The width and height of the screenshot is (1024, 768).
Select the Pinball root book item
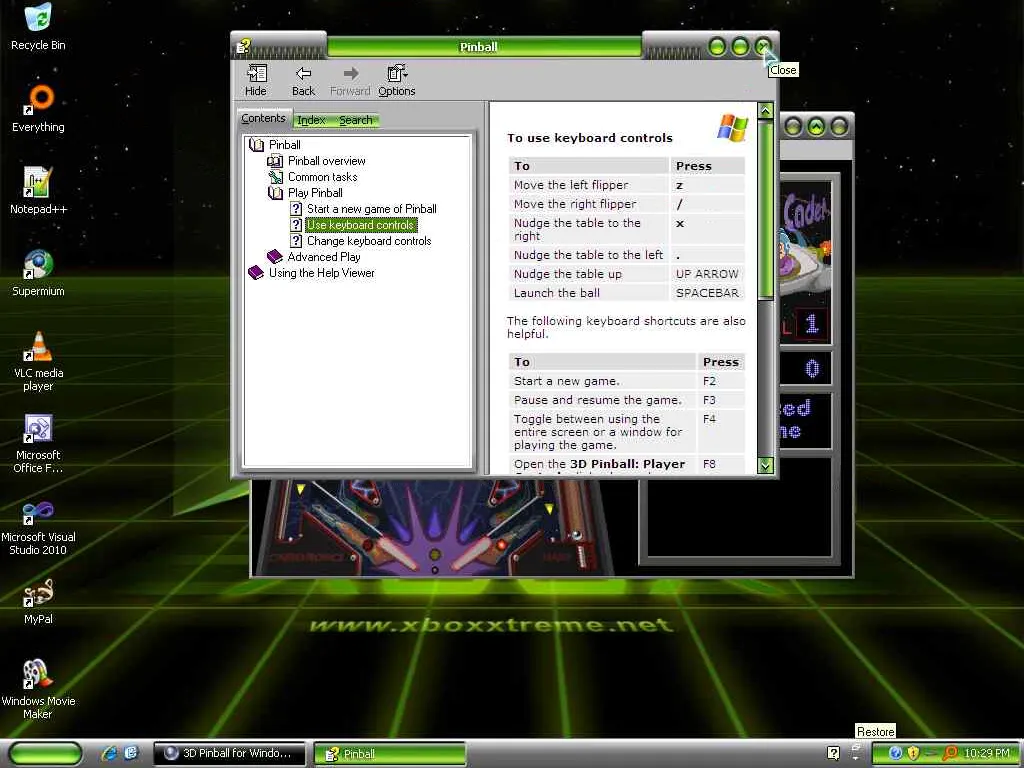[284, 145]
